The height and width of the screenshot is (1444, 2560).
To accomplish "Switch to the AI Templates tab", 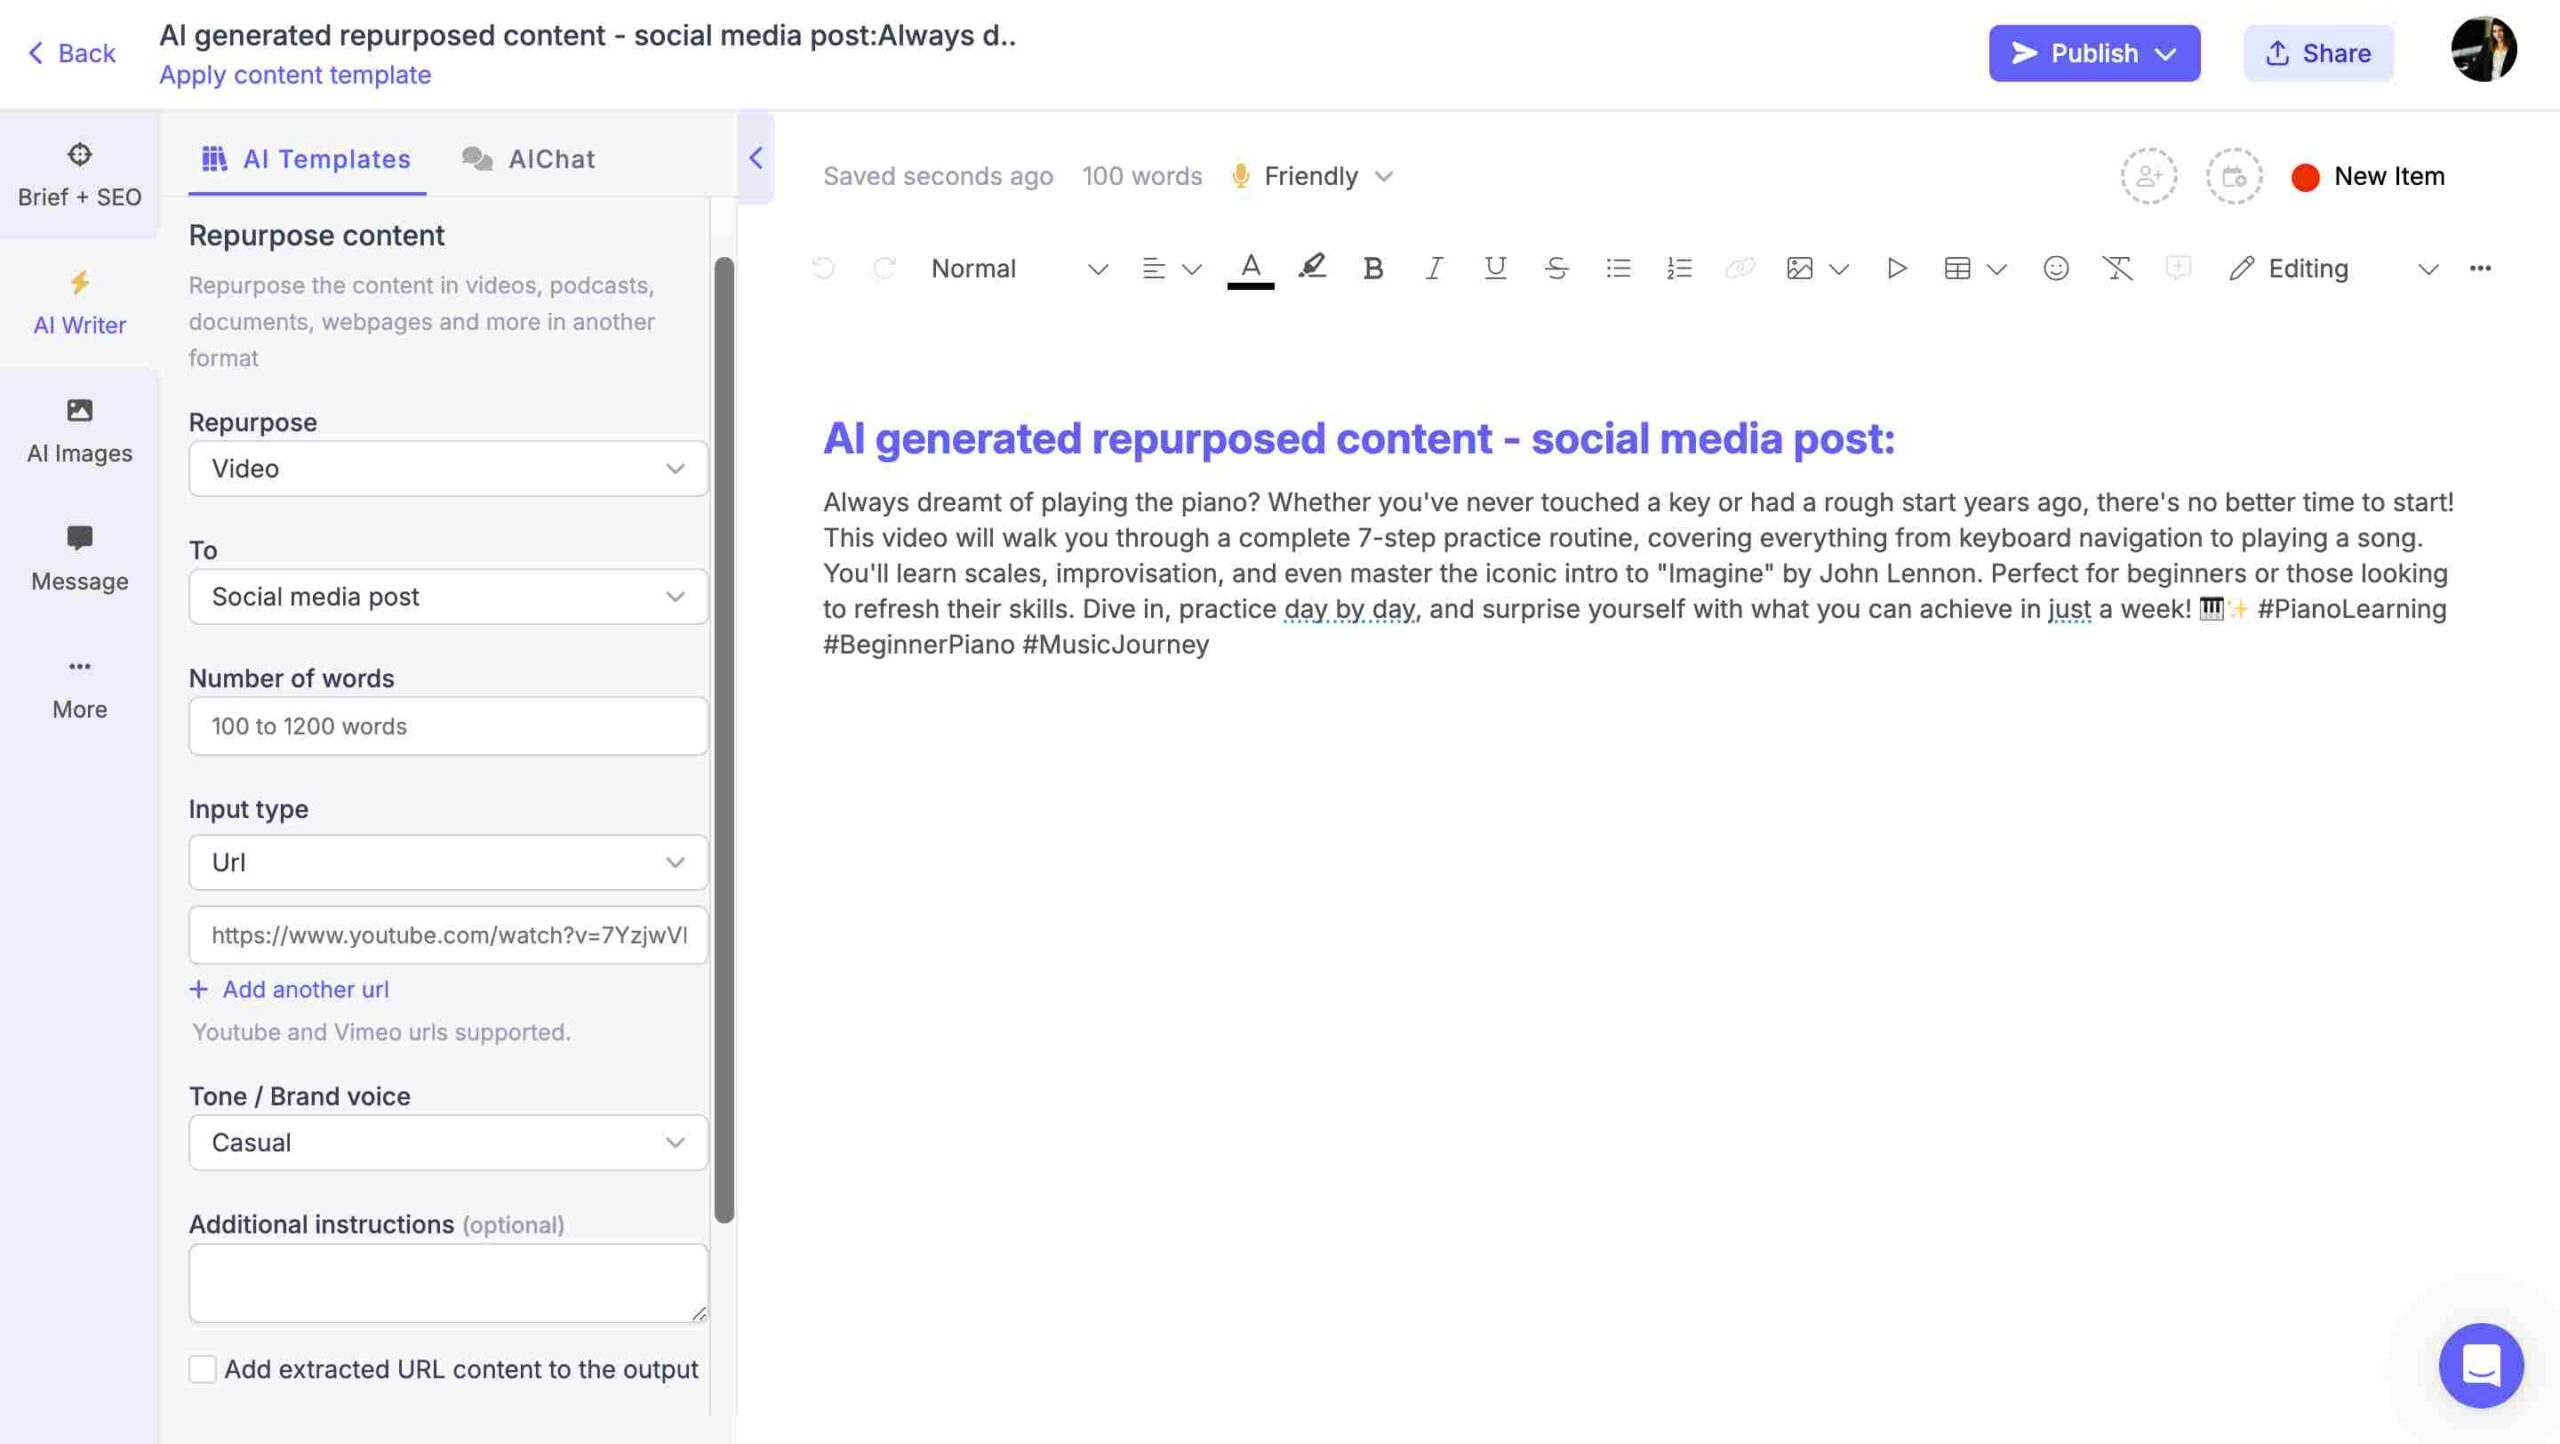I will pyautogui.click(x=308, y=157).
